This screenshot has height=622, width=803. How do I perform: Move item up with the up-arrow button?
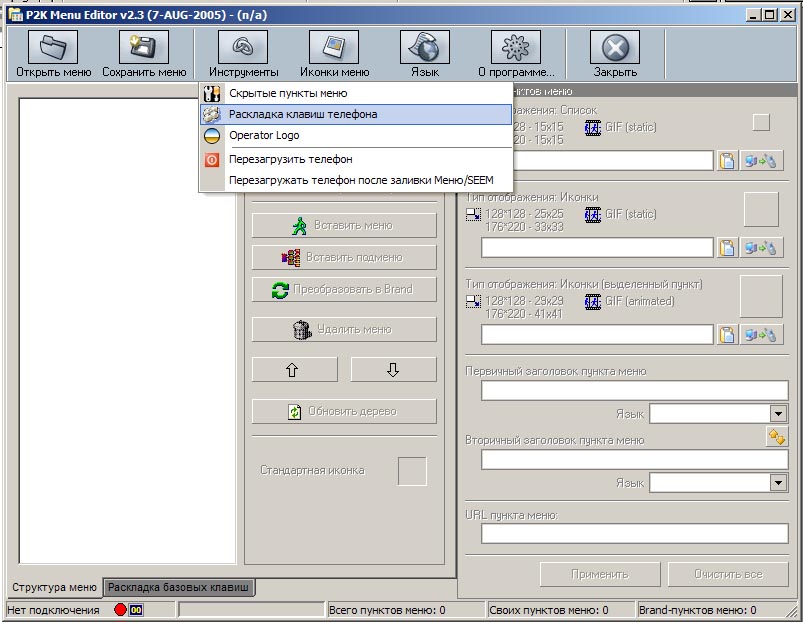294,369
